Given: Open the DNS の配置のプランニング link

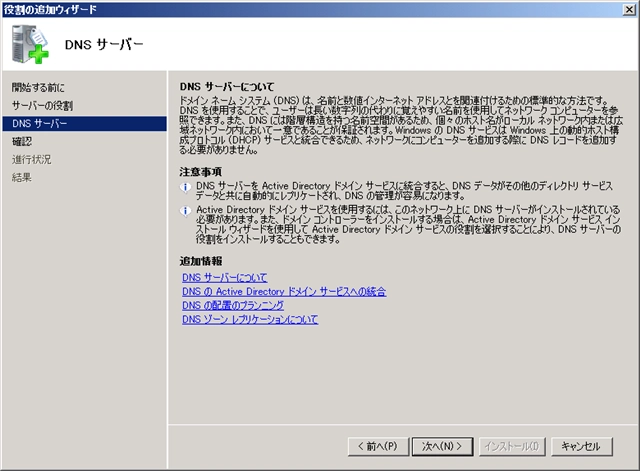Looking at the screenshot, I should coord(233,306).
